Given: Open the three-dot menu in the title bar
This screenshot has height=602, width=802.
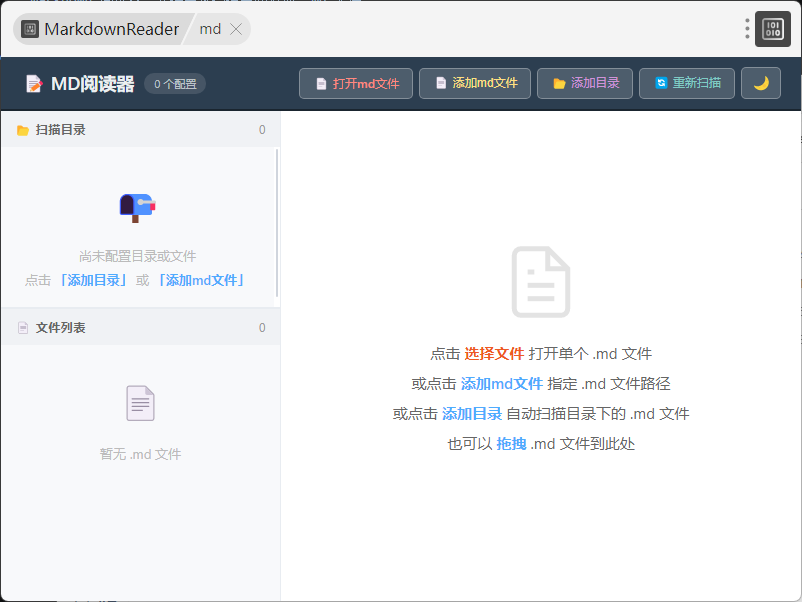Looking at the screenshot, I should coord(747,29).
